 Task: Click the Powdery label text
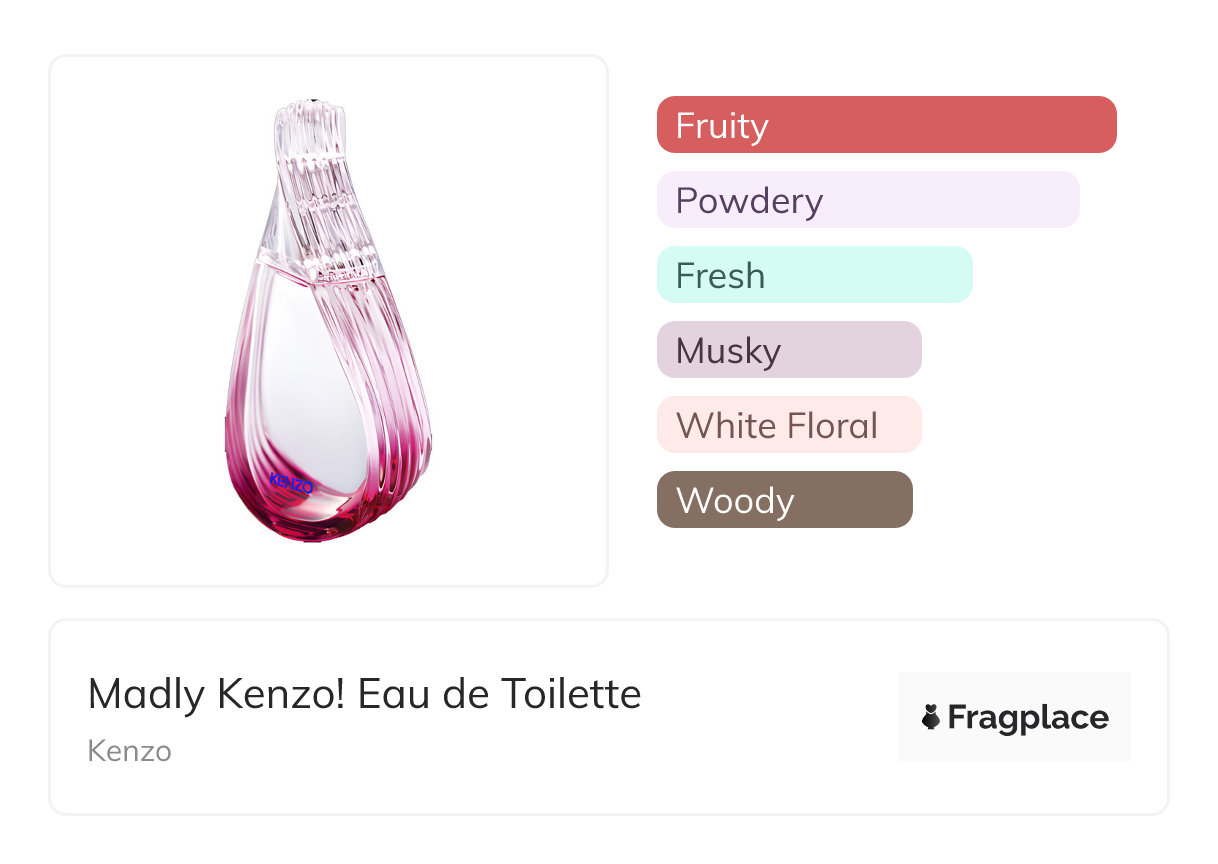click(749, 201)
